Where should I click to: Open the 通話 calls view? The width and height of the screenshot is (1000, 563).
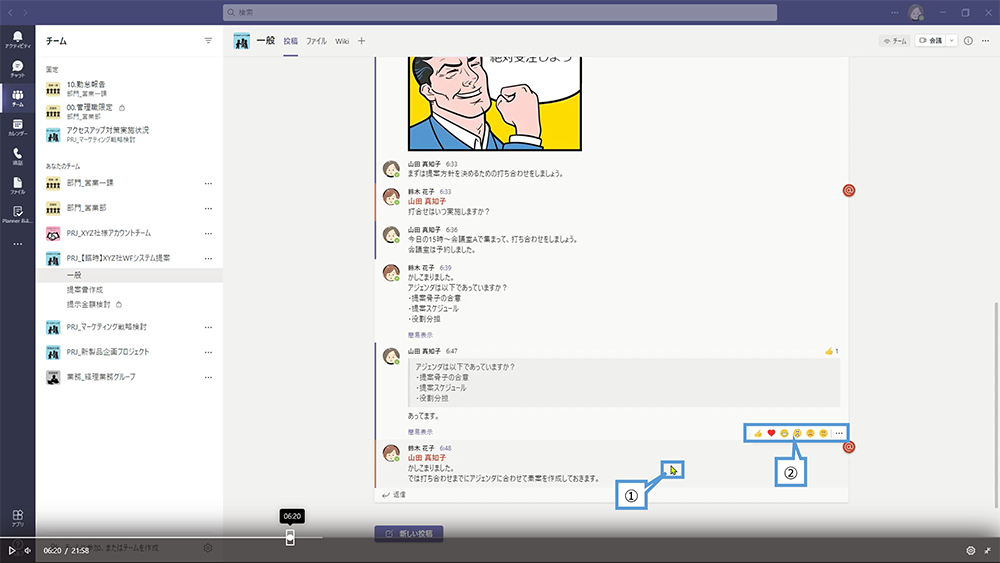click(17, 156)
